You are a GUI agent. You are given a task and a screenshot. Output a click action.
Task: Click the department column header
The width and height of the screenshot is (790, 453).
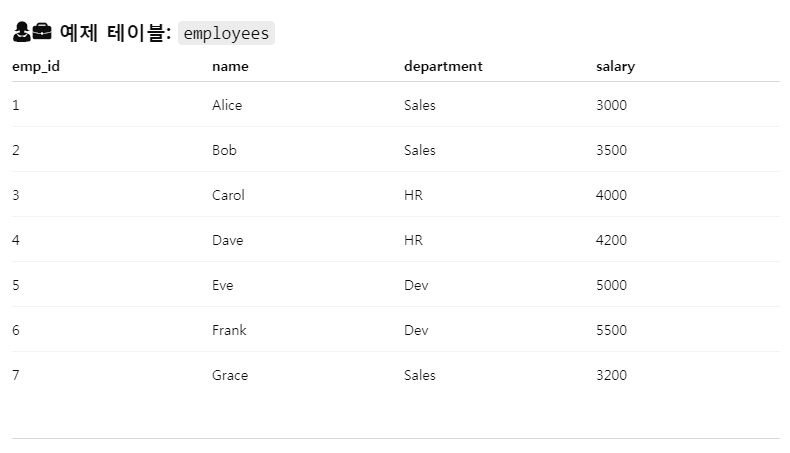(443, 67)
